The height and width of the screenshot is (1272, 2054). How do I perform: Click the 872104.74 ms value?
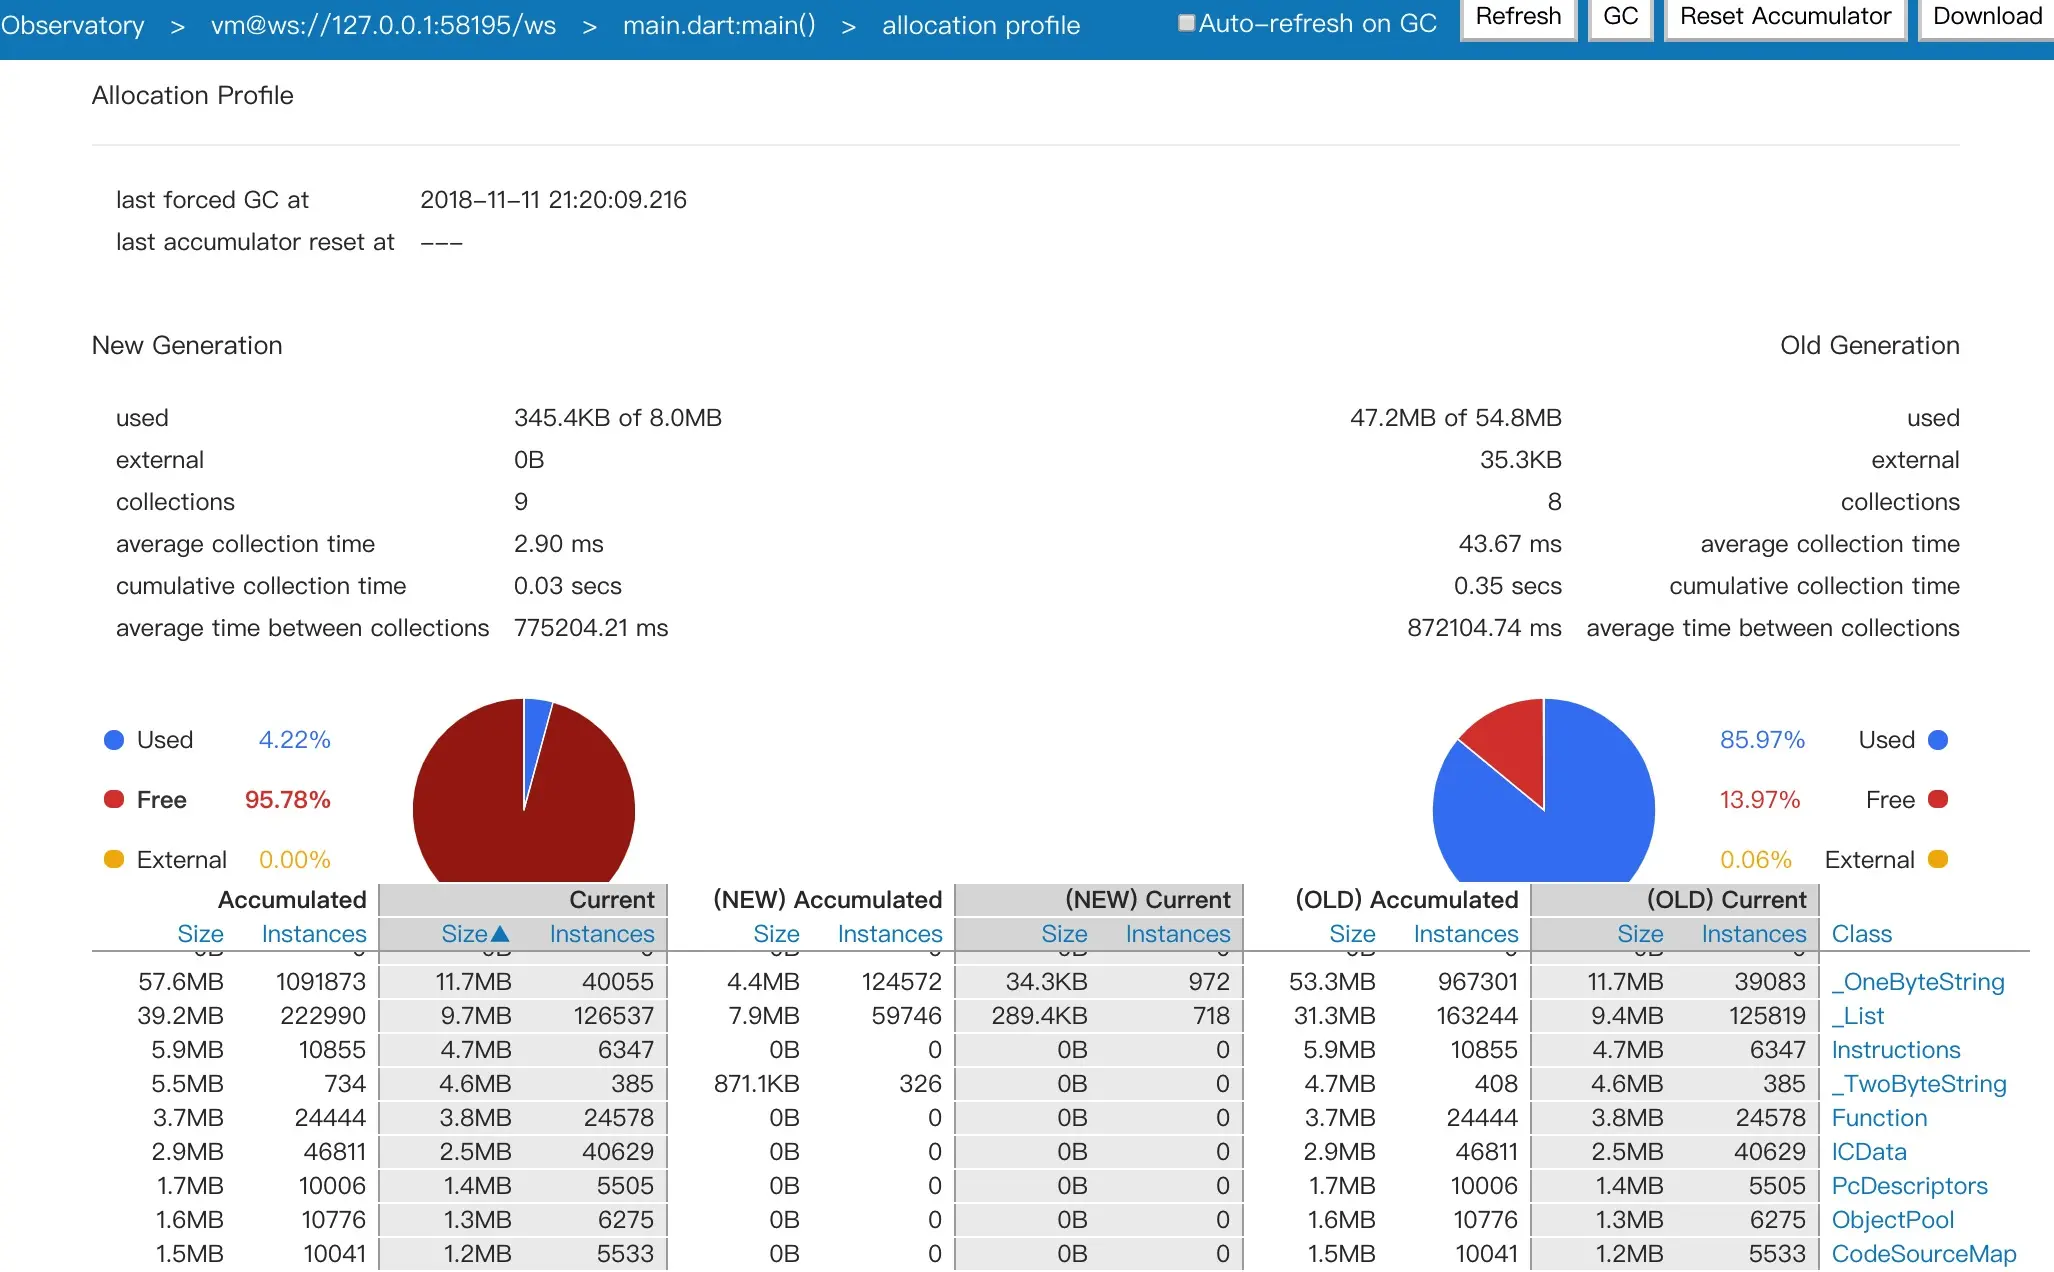[1484, 628]
